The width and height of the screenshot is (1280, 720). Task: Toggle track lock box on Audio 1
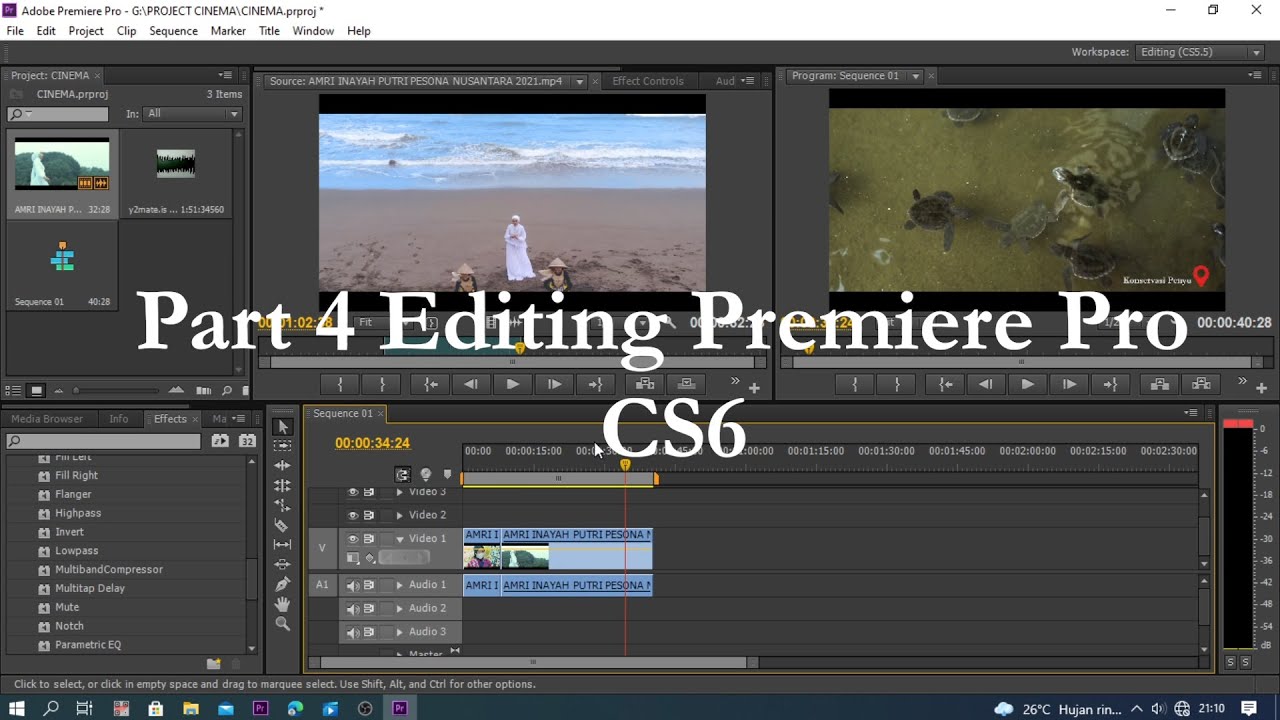click(385, 585)
